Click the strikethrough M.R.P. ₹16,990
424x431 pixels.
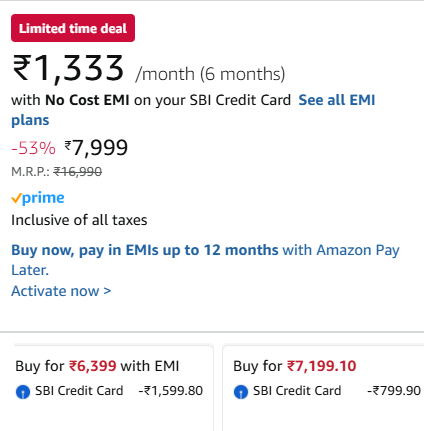tap(78, 172)
